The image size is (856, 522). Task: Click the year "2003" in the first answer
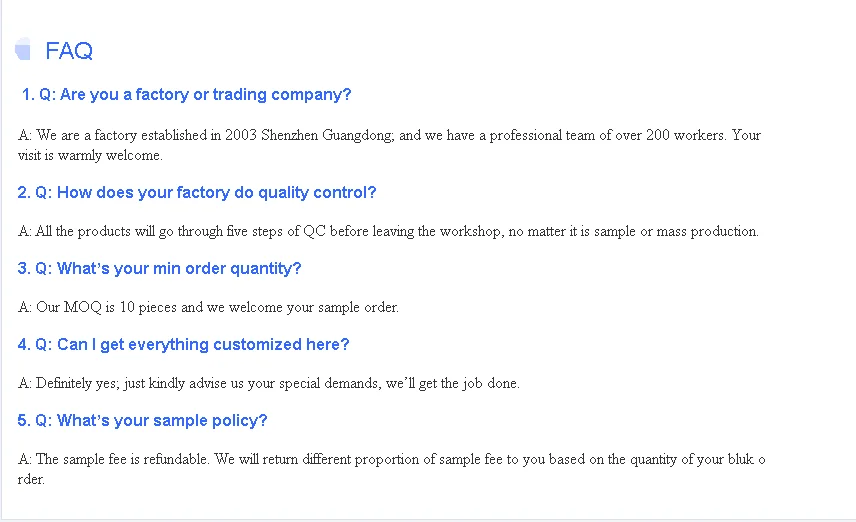point(241,135)
